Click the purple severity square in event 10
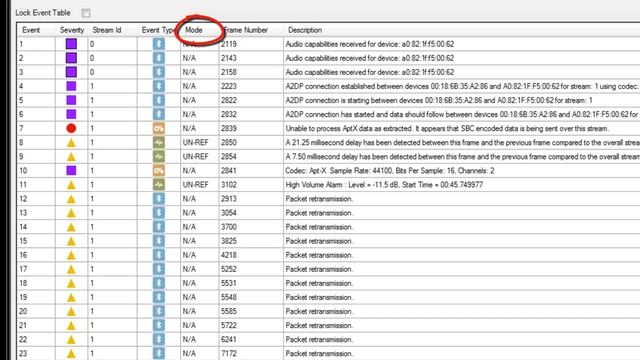The width and height of the screenshot is (640, 360). tap(71, 171)
